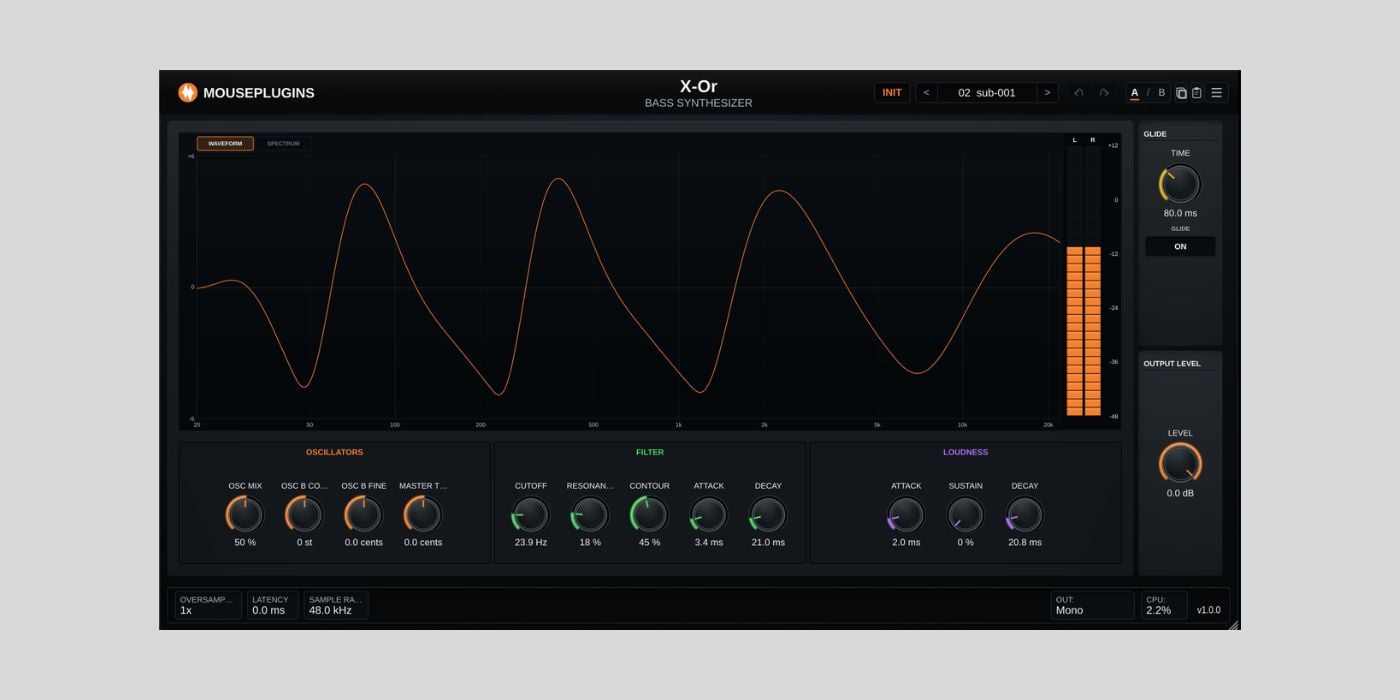Click the GLIDE panel header
1400x700 pixels.
point(1155,134)
